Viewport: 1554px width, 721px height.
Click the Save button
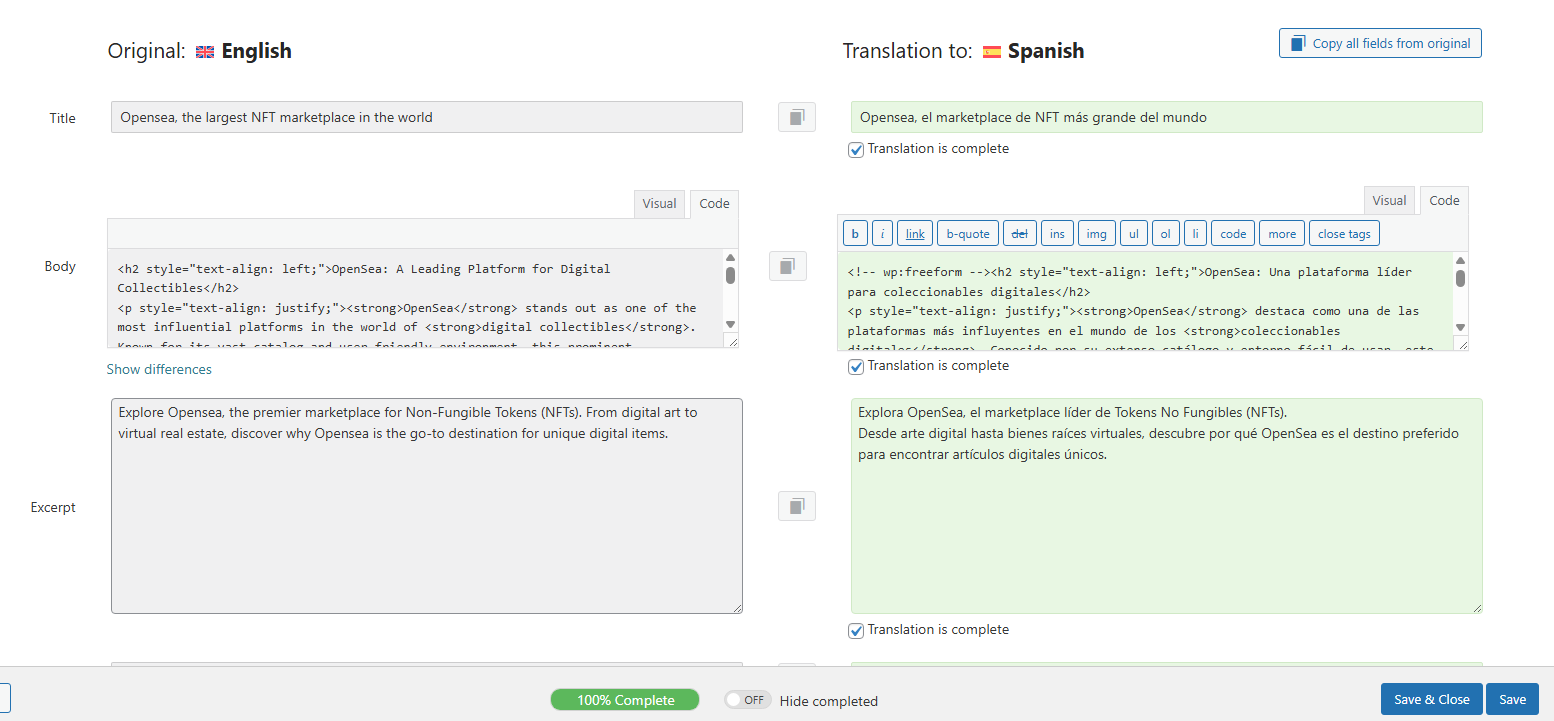coord(1512,699)
